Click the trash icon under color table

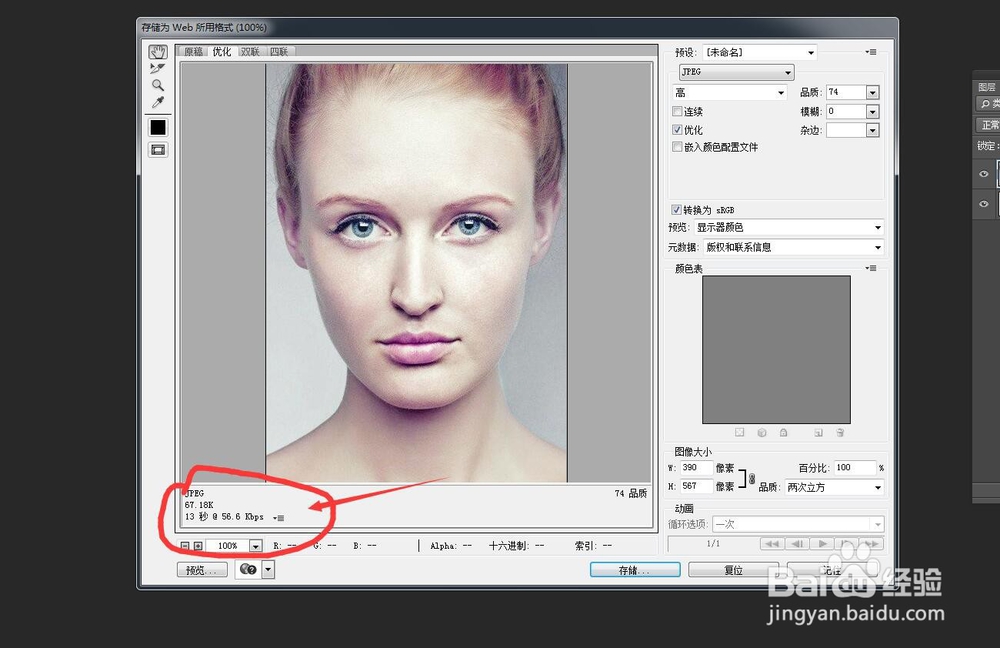click(x=840, y=432)
